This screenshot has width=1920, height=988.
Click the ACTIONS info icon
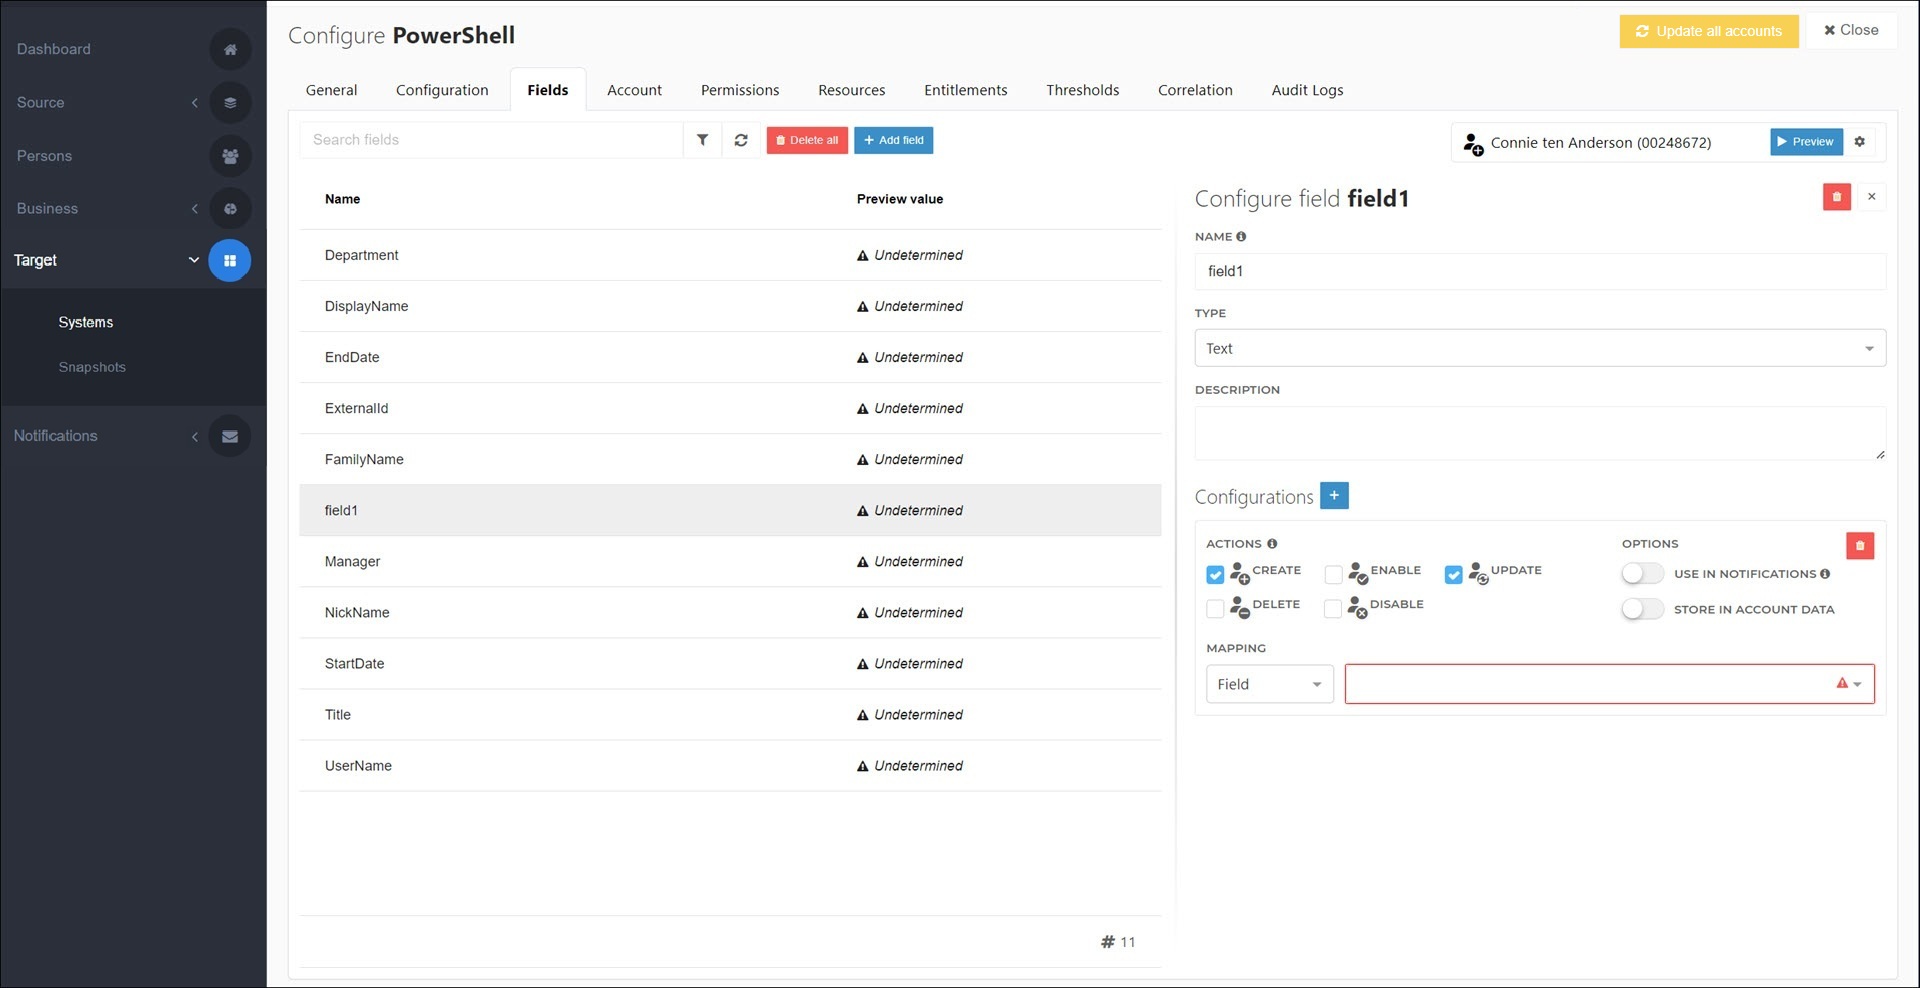[1272, 544]
